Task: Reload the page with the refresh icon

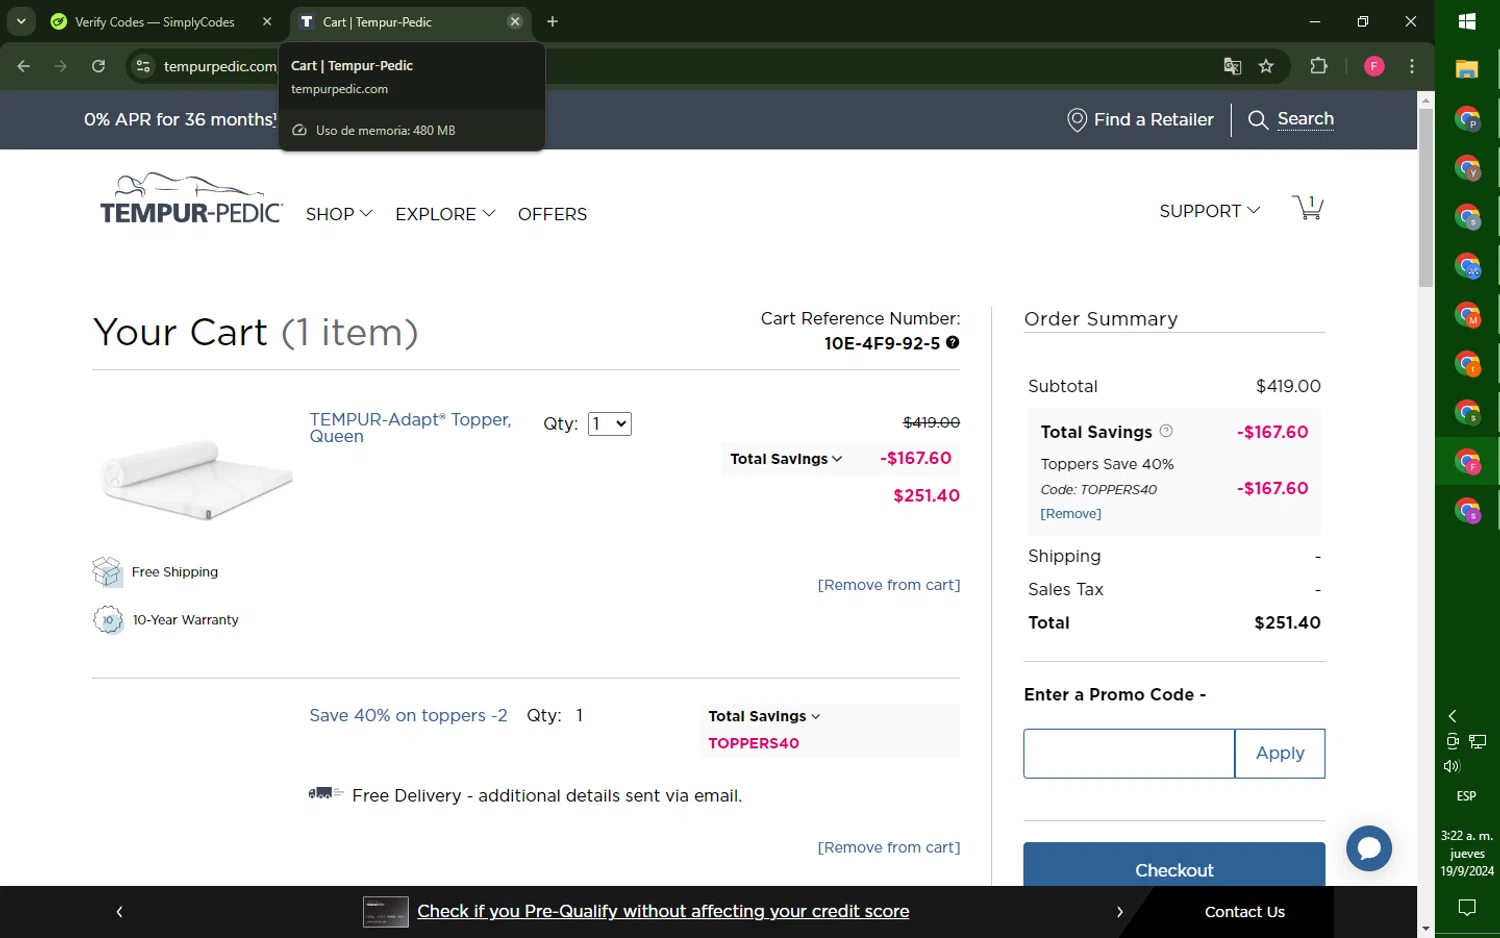Action: [x=98, y=66]
